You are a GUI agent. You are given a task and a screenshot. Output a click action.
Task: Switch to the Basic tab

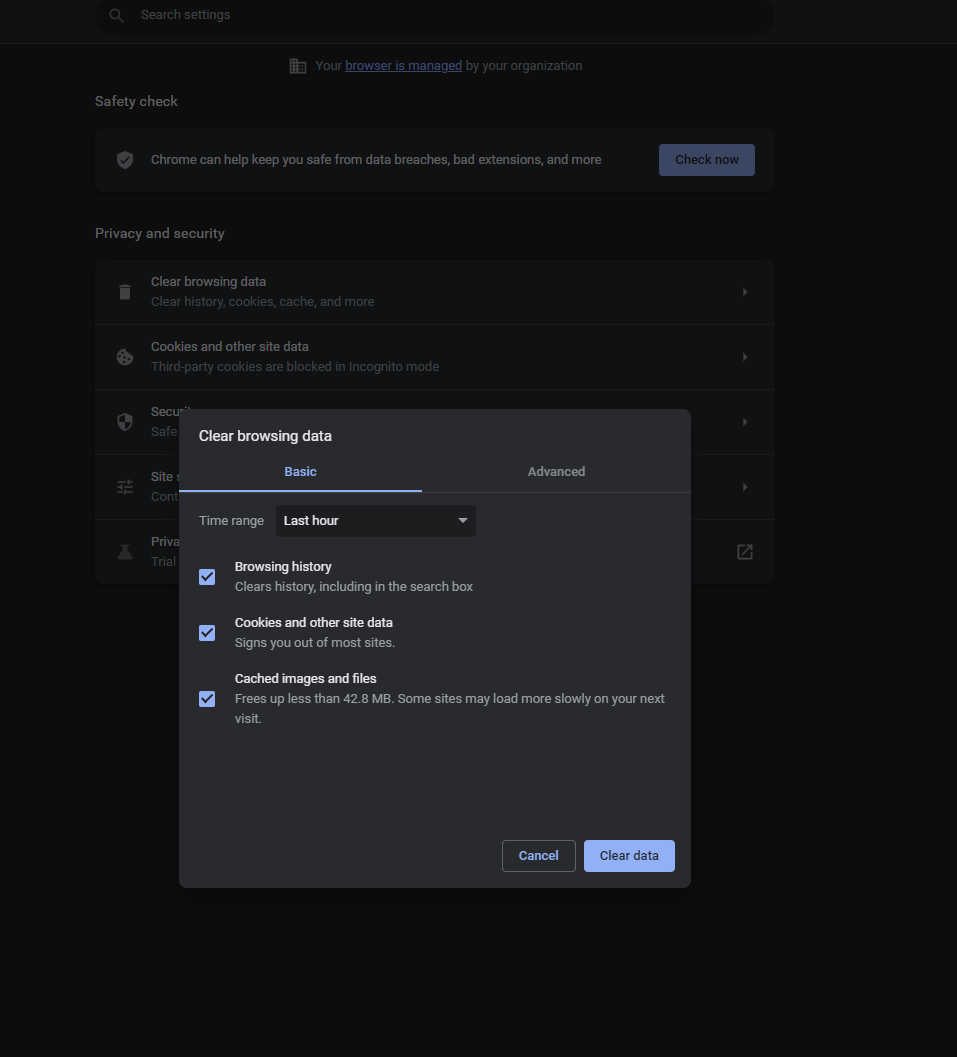(301, 472)
